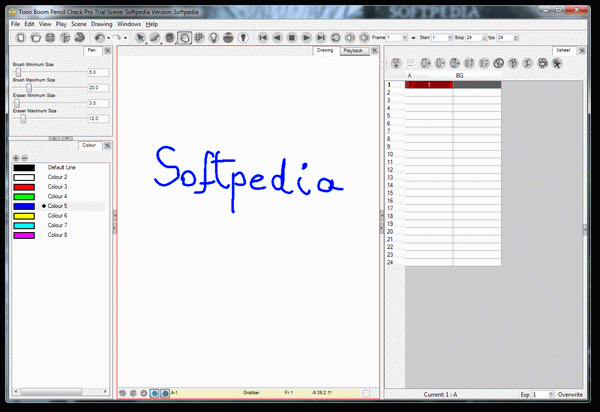Jump to first frame button
This screenshot has width=600, height=412.
262,37
